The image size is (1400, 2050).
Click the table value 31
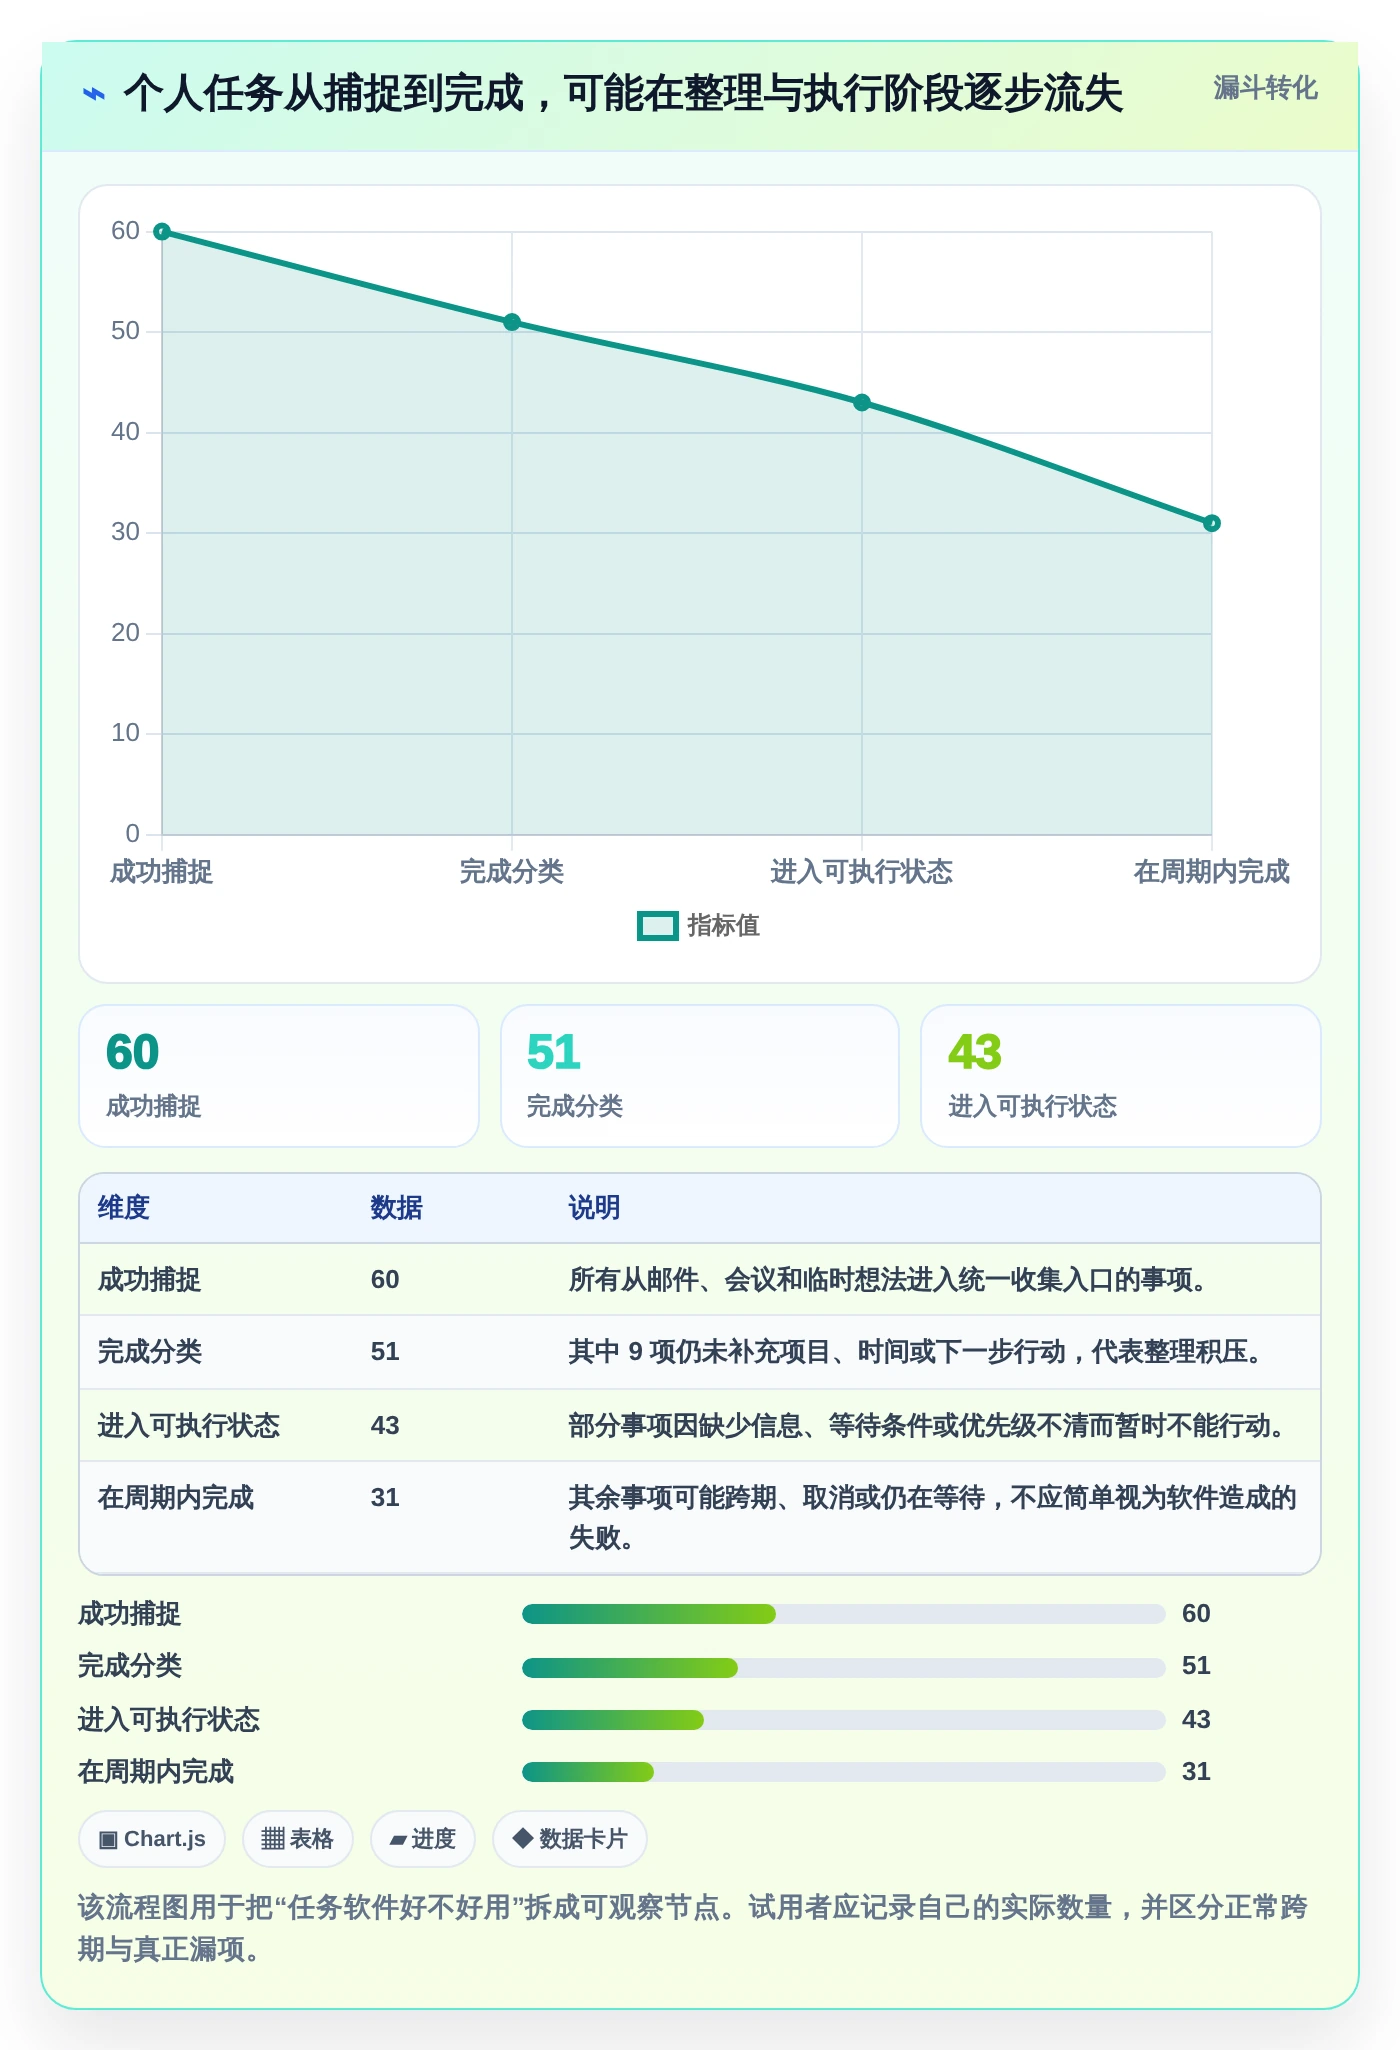(385, 1498)
